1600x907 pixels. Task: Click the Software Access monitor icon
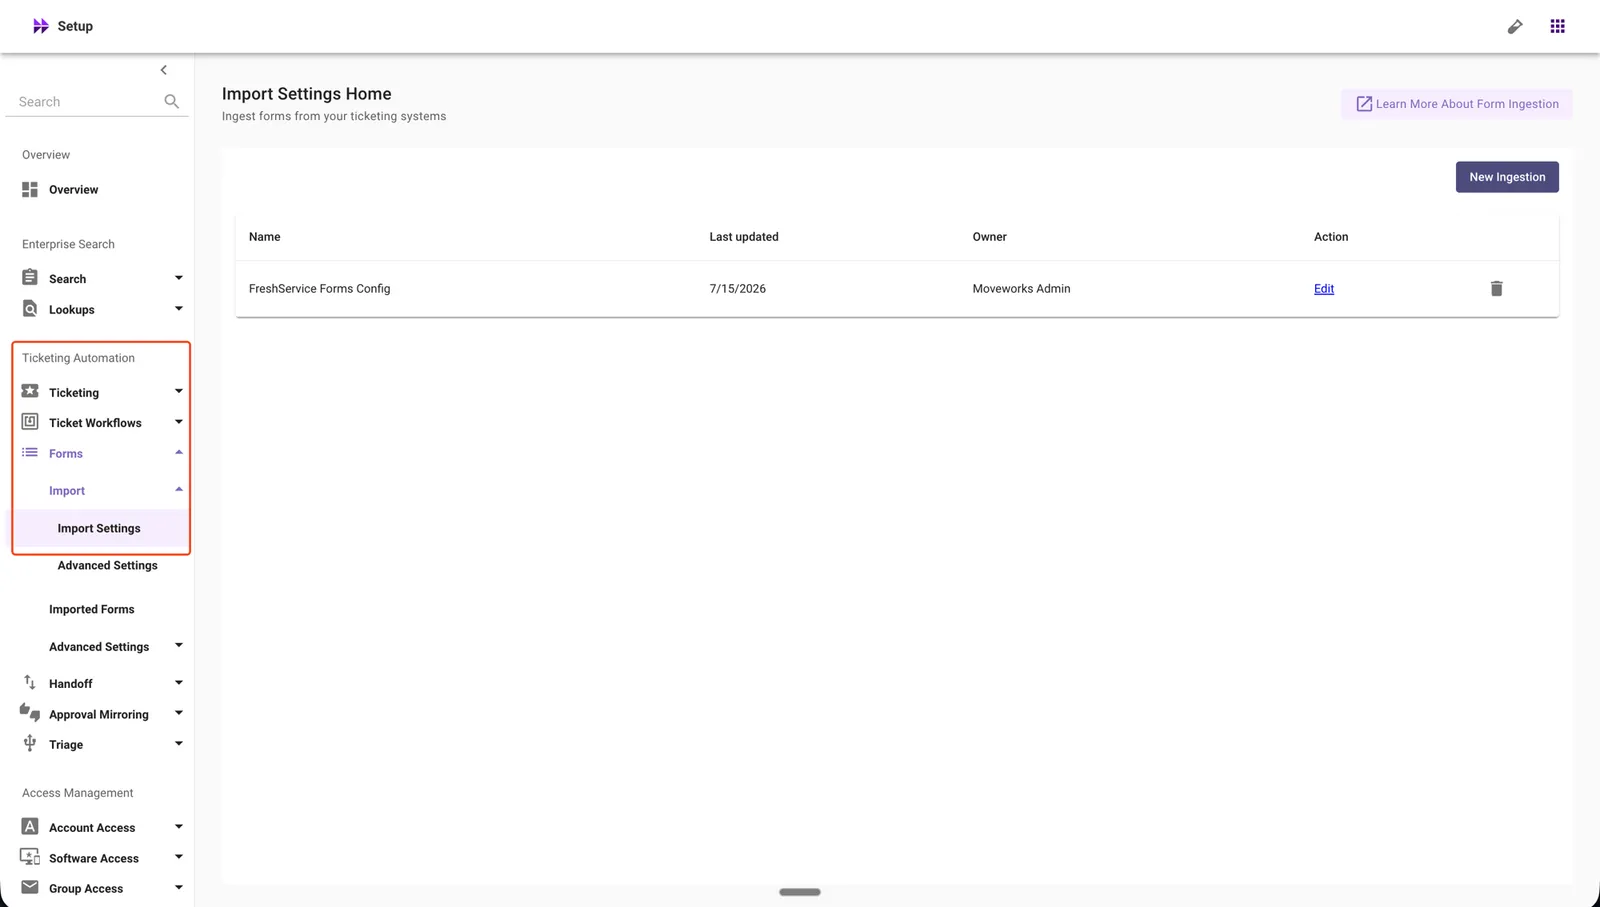pyautogui.click(x=30, y=857)
